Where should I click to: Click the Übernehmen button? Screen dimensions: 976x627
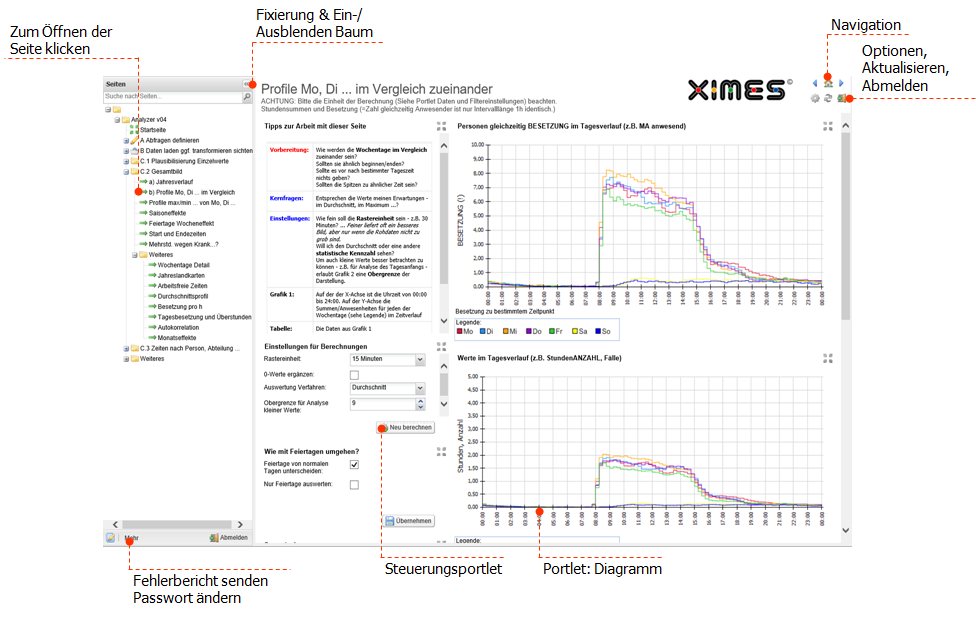click(x=409, y=521)
